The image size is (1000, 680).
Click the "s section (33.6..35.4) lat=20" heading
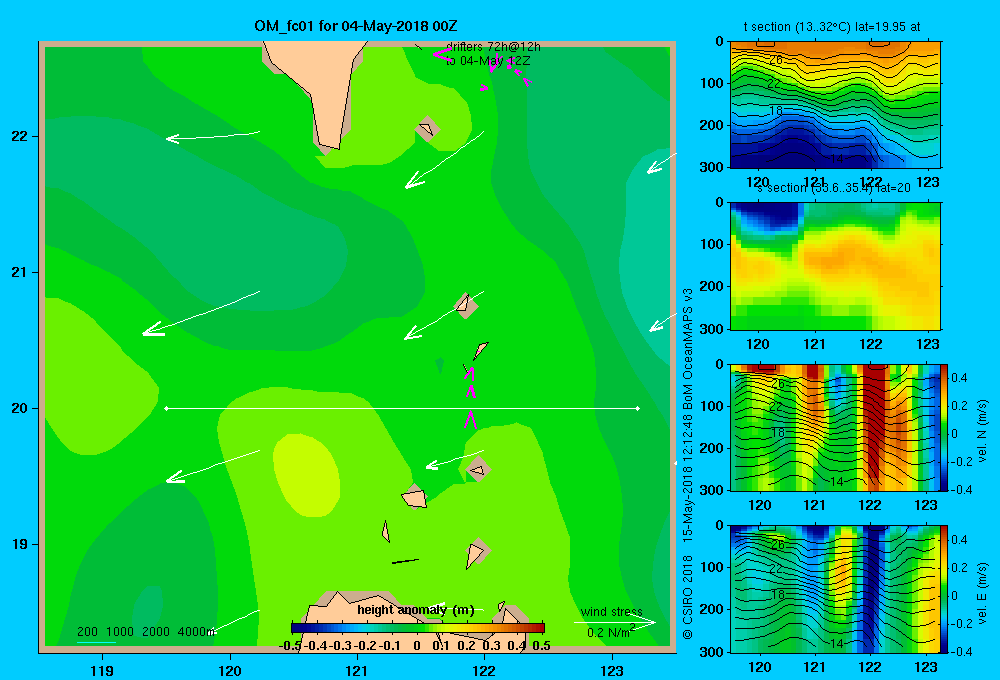[833, 188]
